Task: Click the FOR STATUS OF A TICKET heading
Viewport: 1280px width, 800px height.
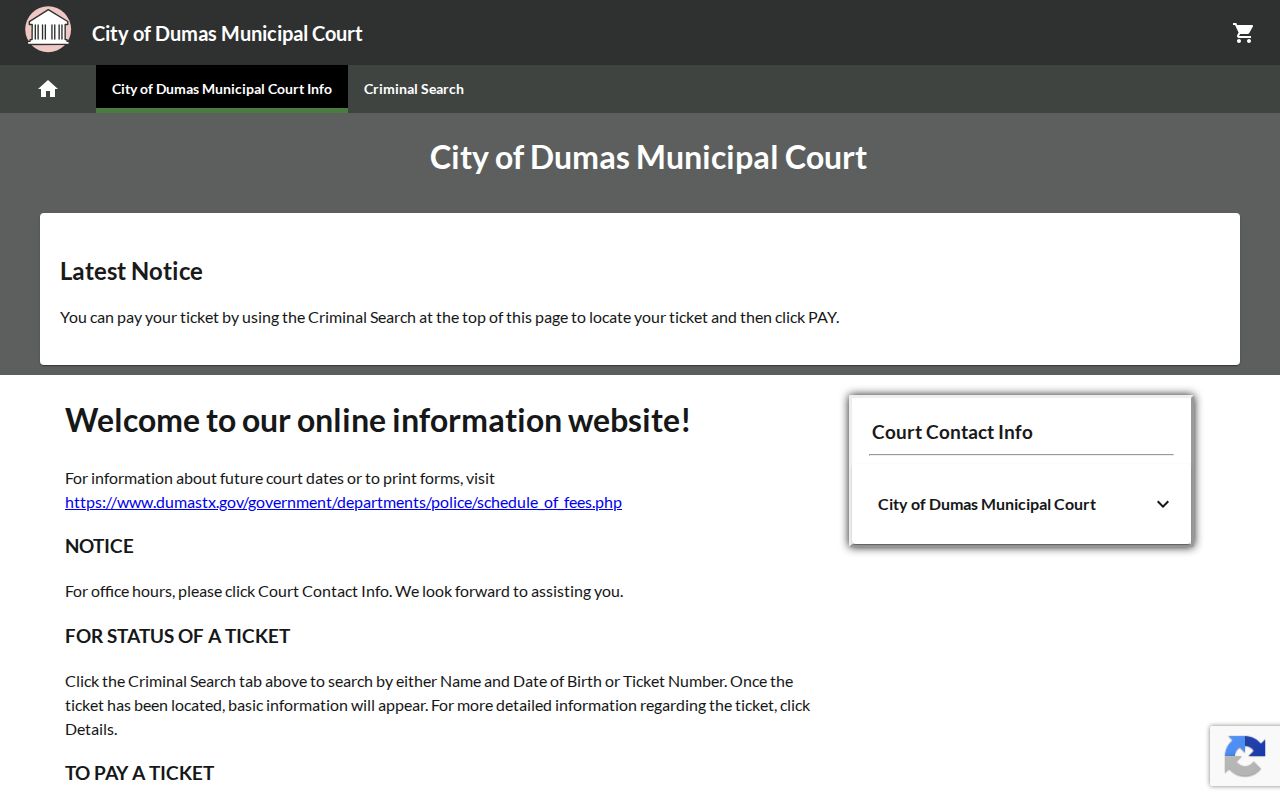Action: [x=177, y=636]
